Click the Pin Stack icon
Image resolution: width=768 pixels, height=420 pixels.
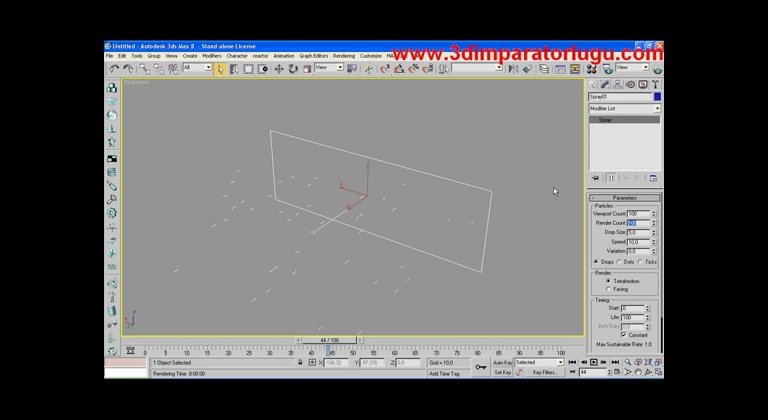(x=595, y=178)
